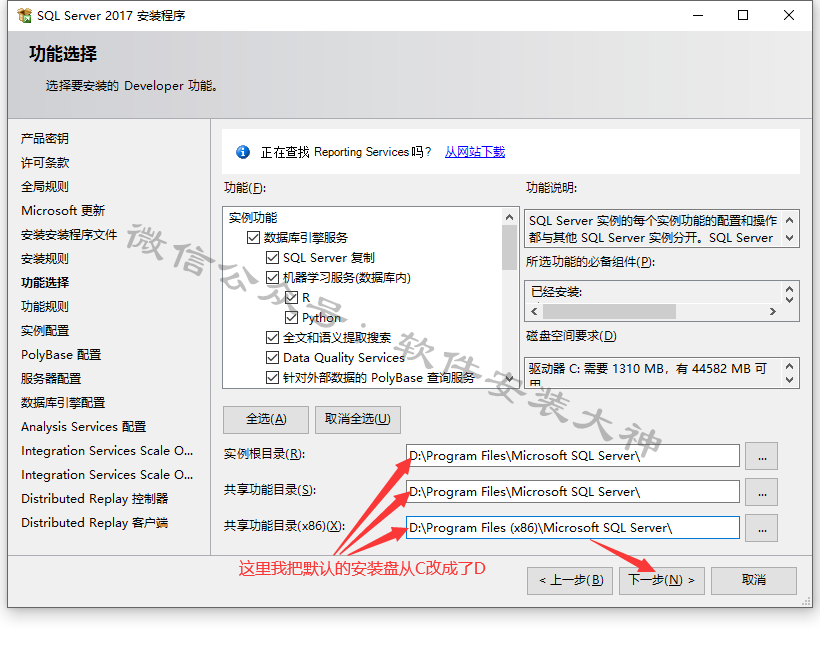Screen dimensions: 820x645
Task: Uncheck the R checkbox
Action: pos(291,298)
